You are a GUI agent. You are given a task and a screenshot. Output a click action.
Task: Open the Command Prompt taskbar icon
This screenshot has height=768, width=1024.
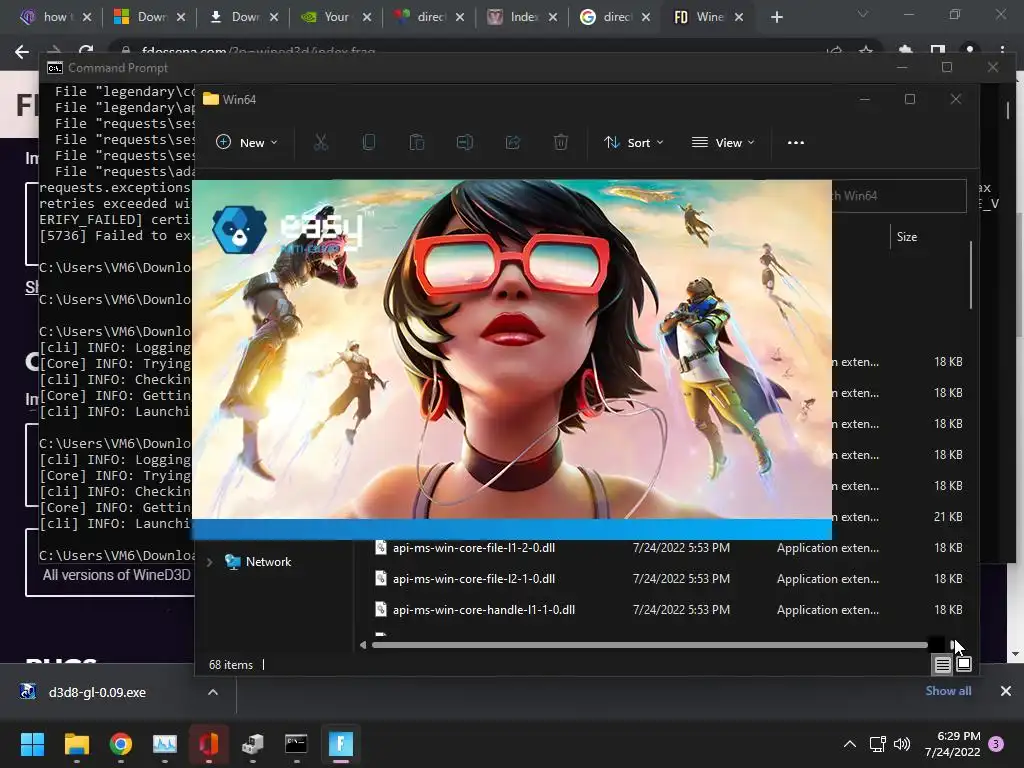(x=296, y=743)
